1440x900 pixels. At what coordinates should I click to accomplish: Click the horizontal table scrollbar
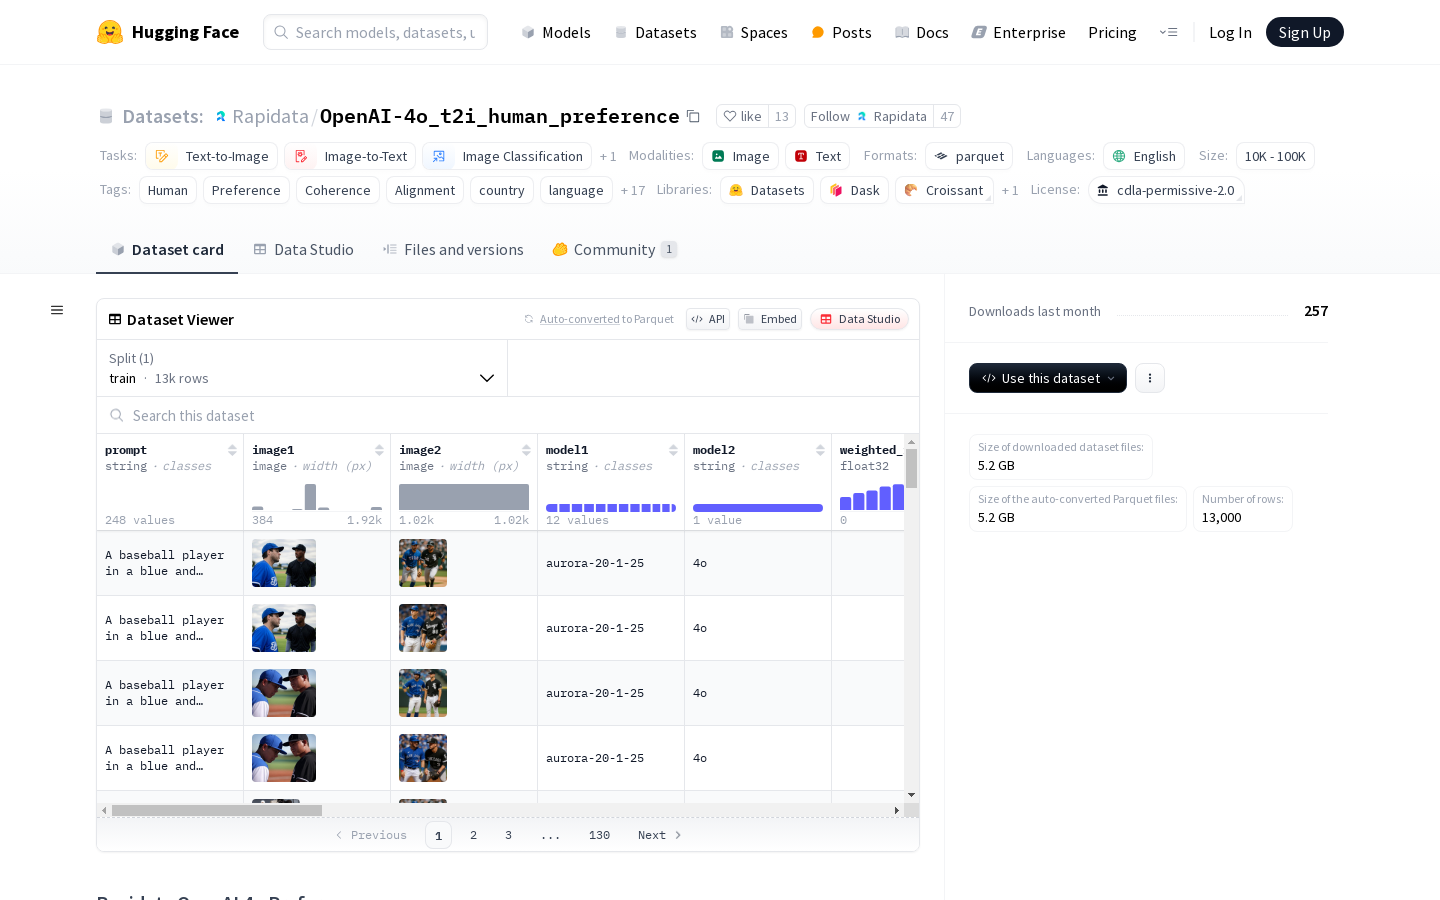(217, 810)
